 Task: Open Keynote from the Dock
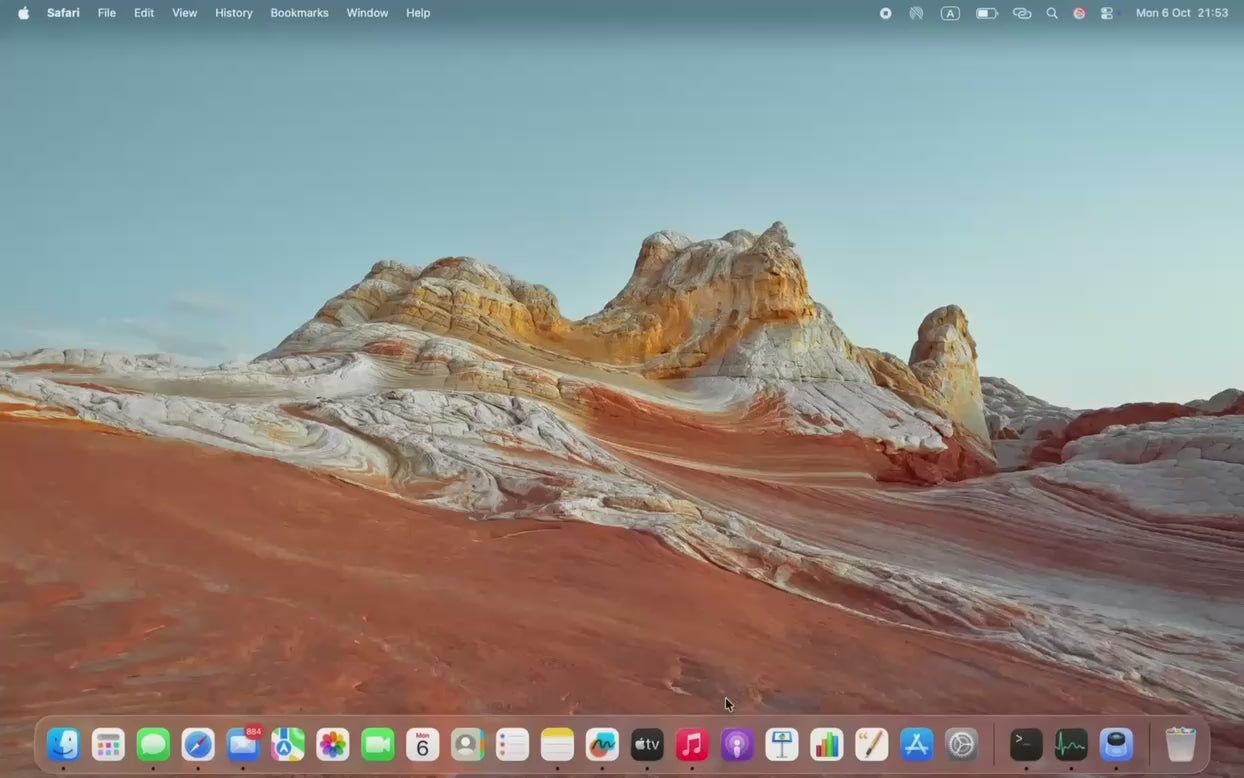[782, 745]
